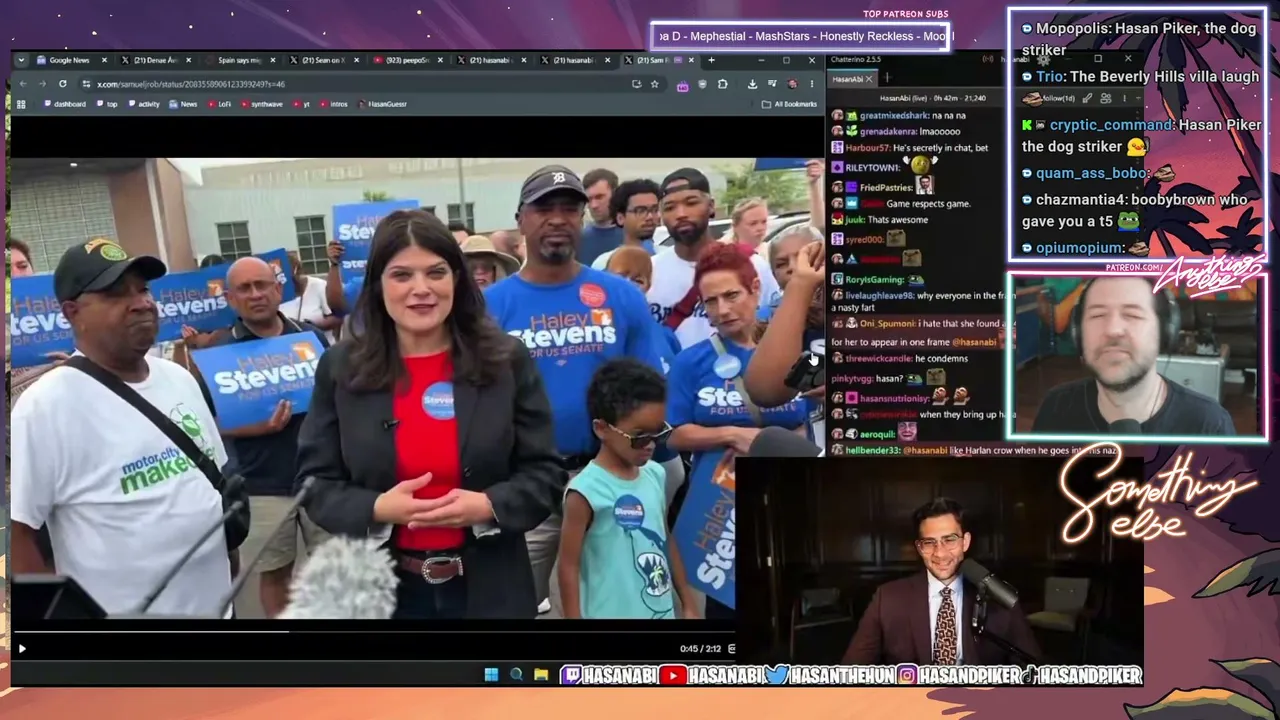
Task: Click pinkytvgg's username in chat
Action: click(x=852, y=379)
